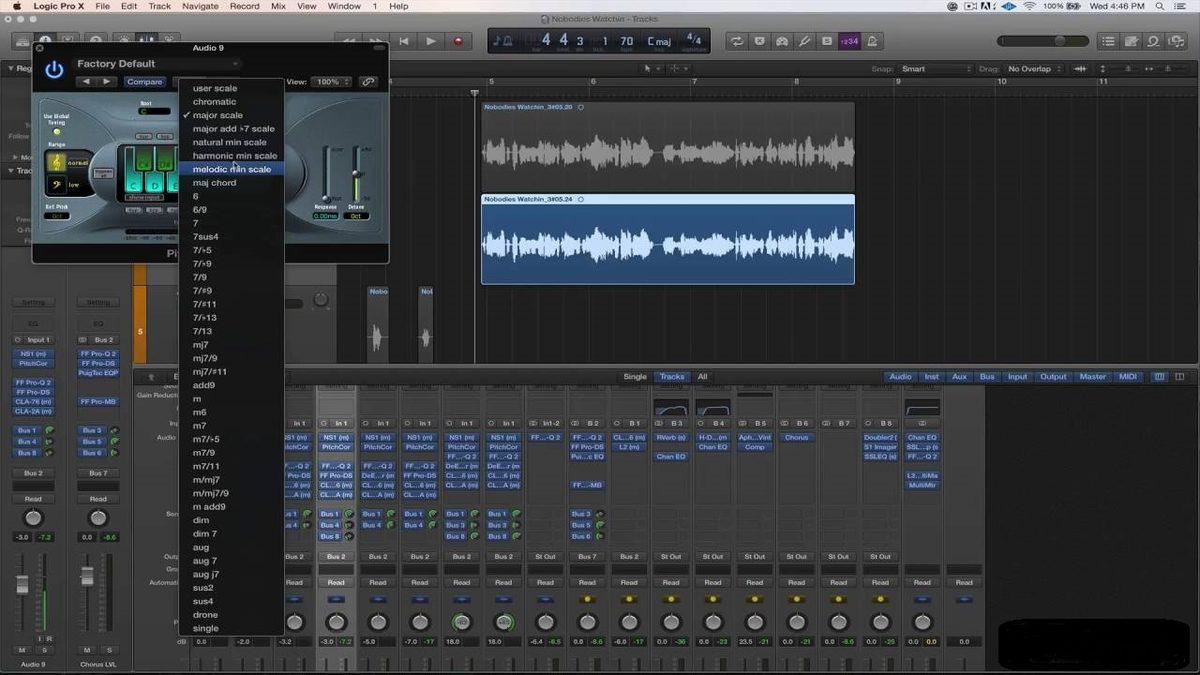Open the Snap Smart dropdown

935,69
